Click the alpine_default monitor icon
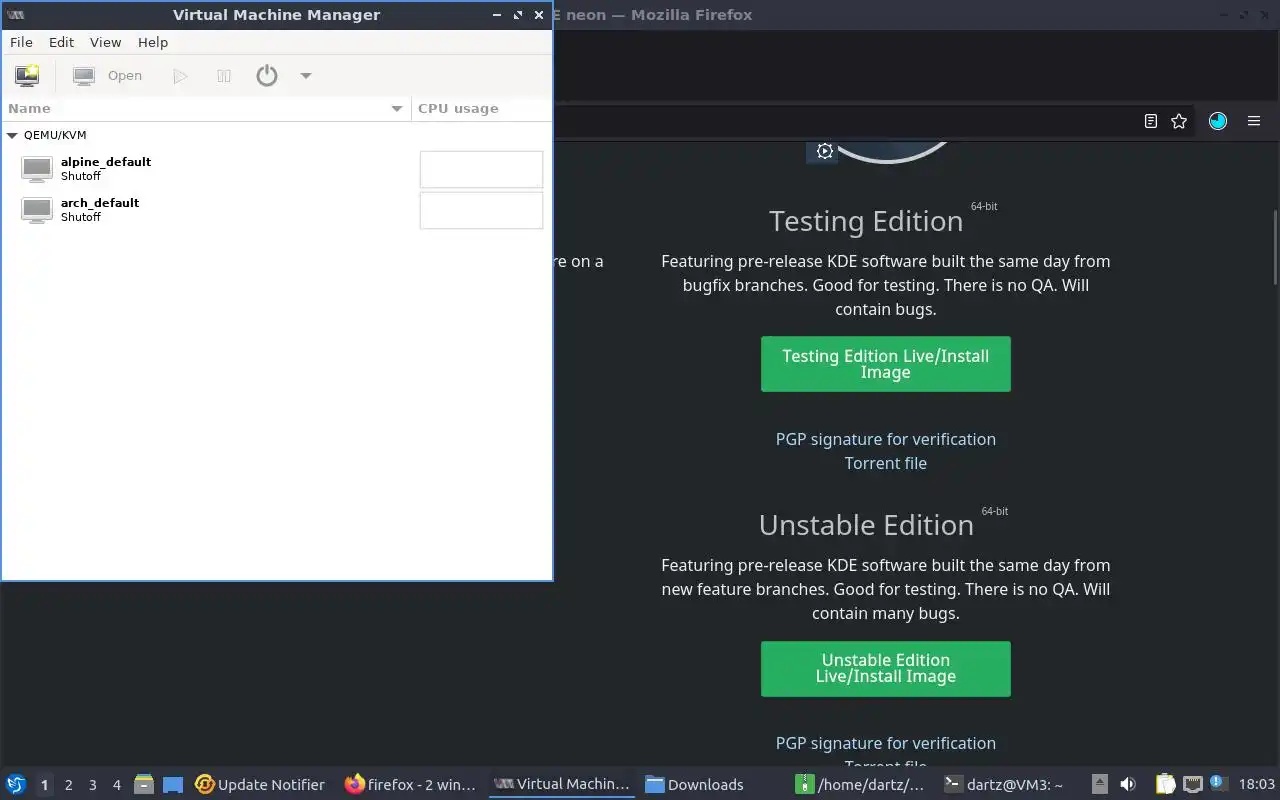Screen dimensions: 1280x800 [x=37, y=169]
